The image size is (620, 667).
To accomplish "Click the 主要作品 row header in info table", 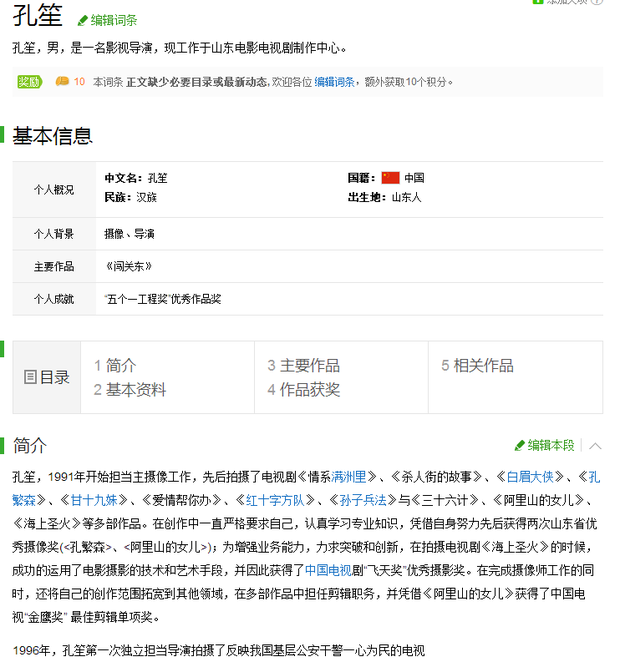I will pyautogui.click(x=54, y=266).
